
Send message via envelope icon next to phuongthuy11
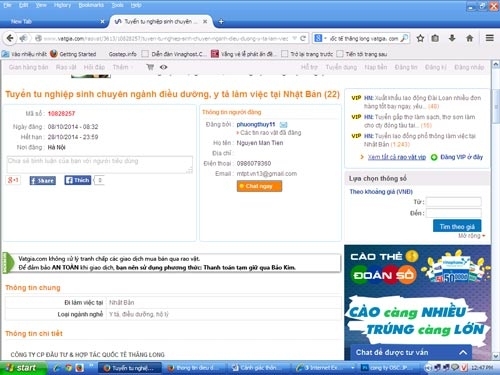point(283,125)
